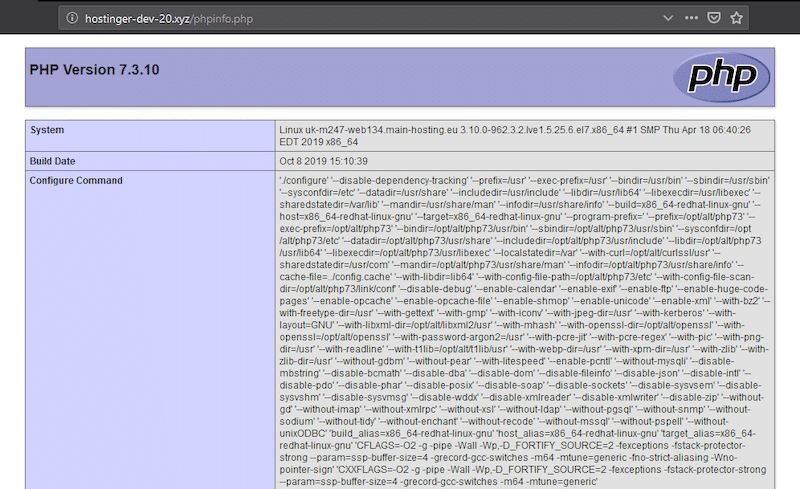
Task: Open the address bar history dropdown arrow
Action: (x=668, y=18)
